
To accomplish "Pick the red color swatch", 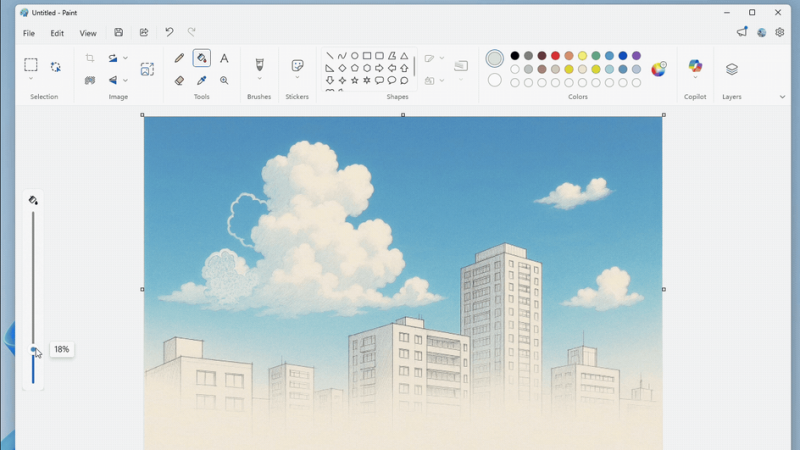I will [x=555, y=56].
